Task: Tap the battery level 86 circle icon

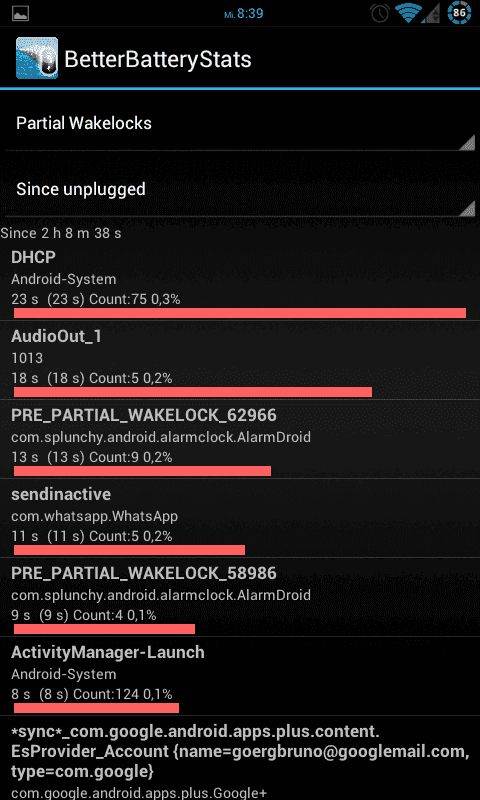Action: (459, 13)
